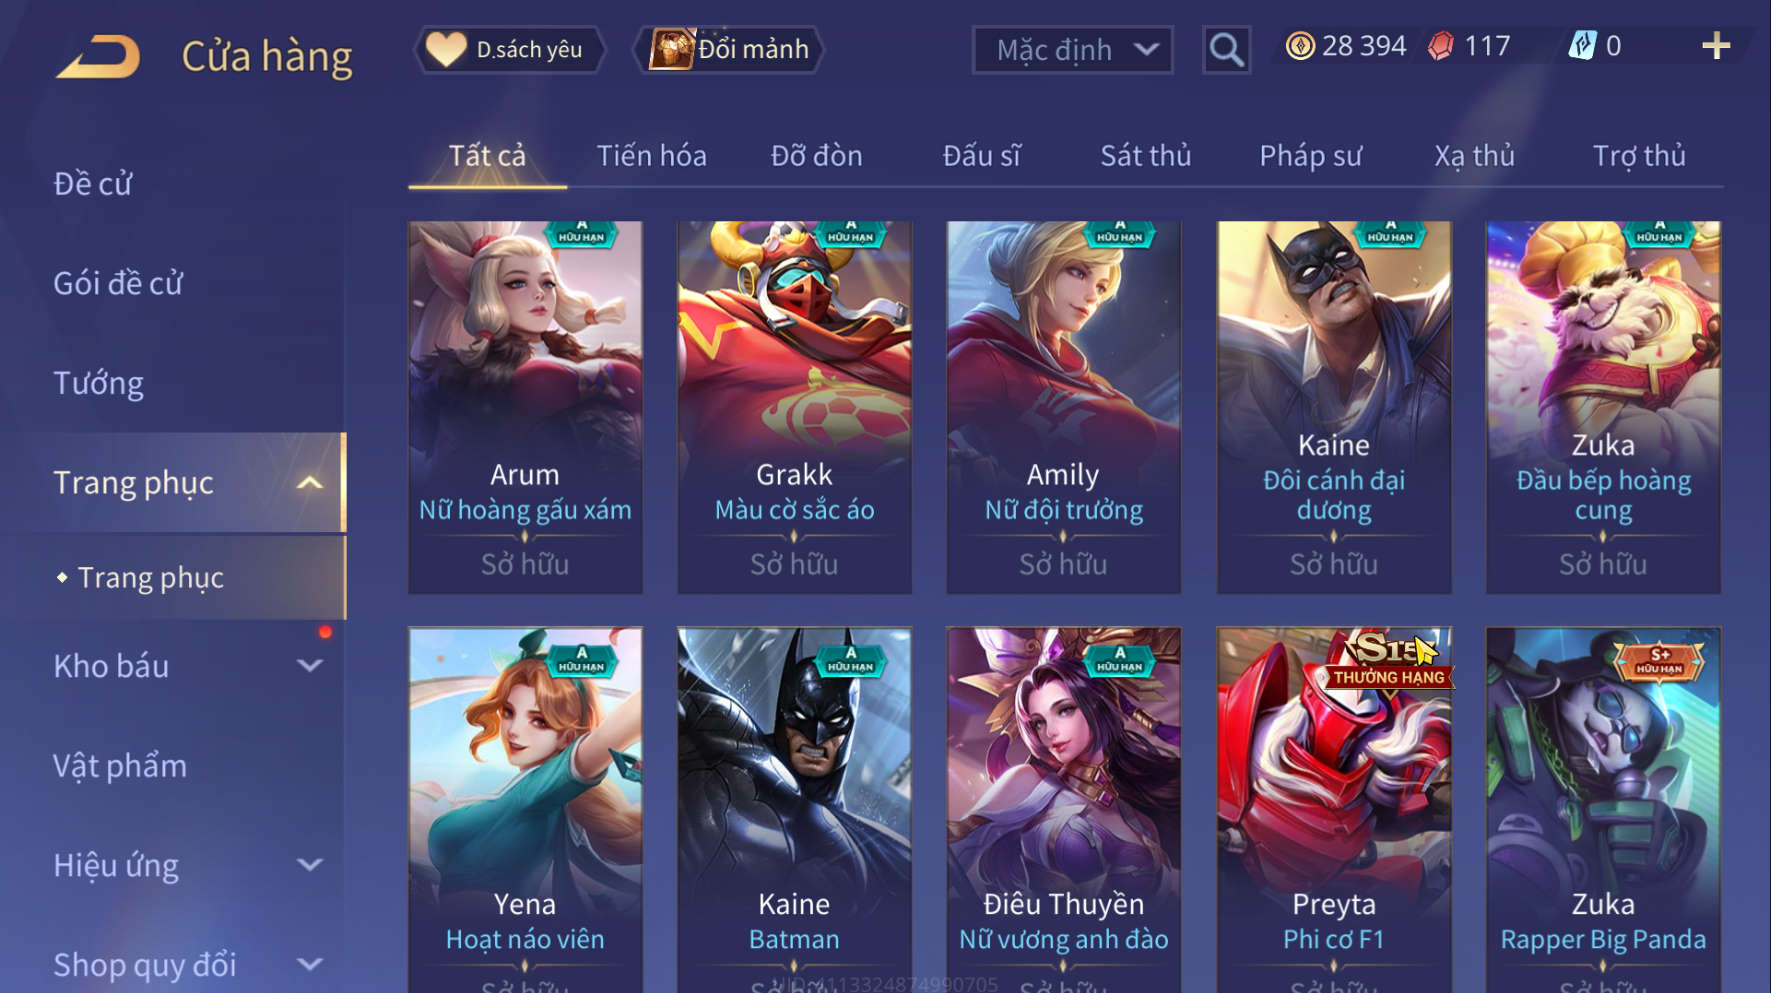The height and width of the screenshot is (993, 1771).
Task: Open the search magnifier icon
Action: point(1226,49)
